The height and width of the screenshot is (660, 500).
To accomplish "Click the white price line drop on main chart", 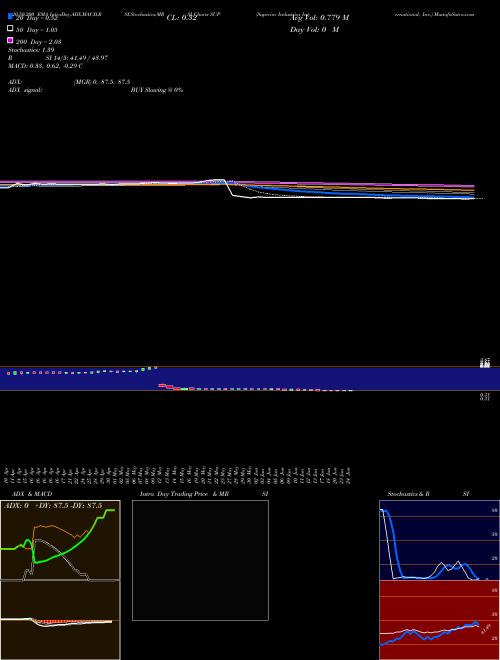I will coord(230,188).
